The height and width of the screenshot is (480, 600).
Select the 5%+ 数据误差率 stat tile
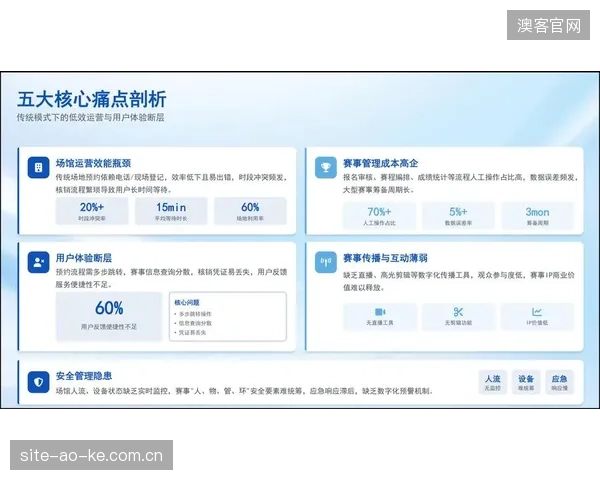pos(458,216)
